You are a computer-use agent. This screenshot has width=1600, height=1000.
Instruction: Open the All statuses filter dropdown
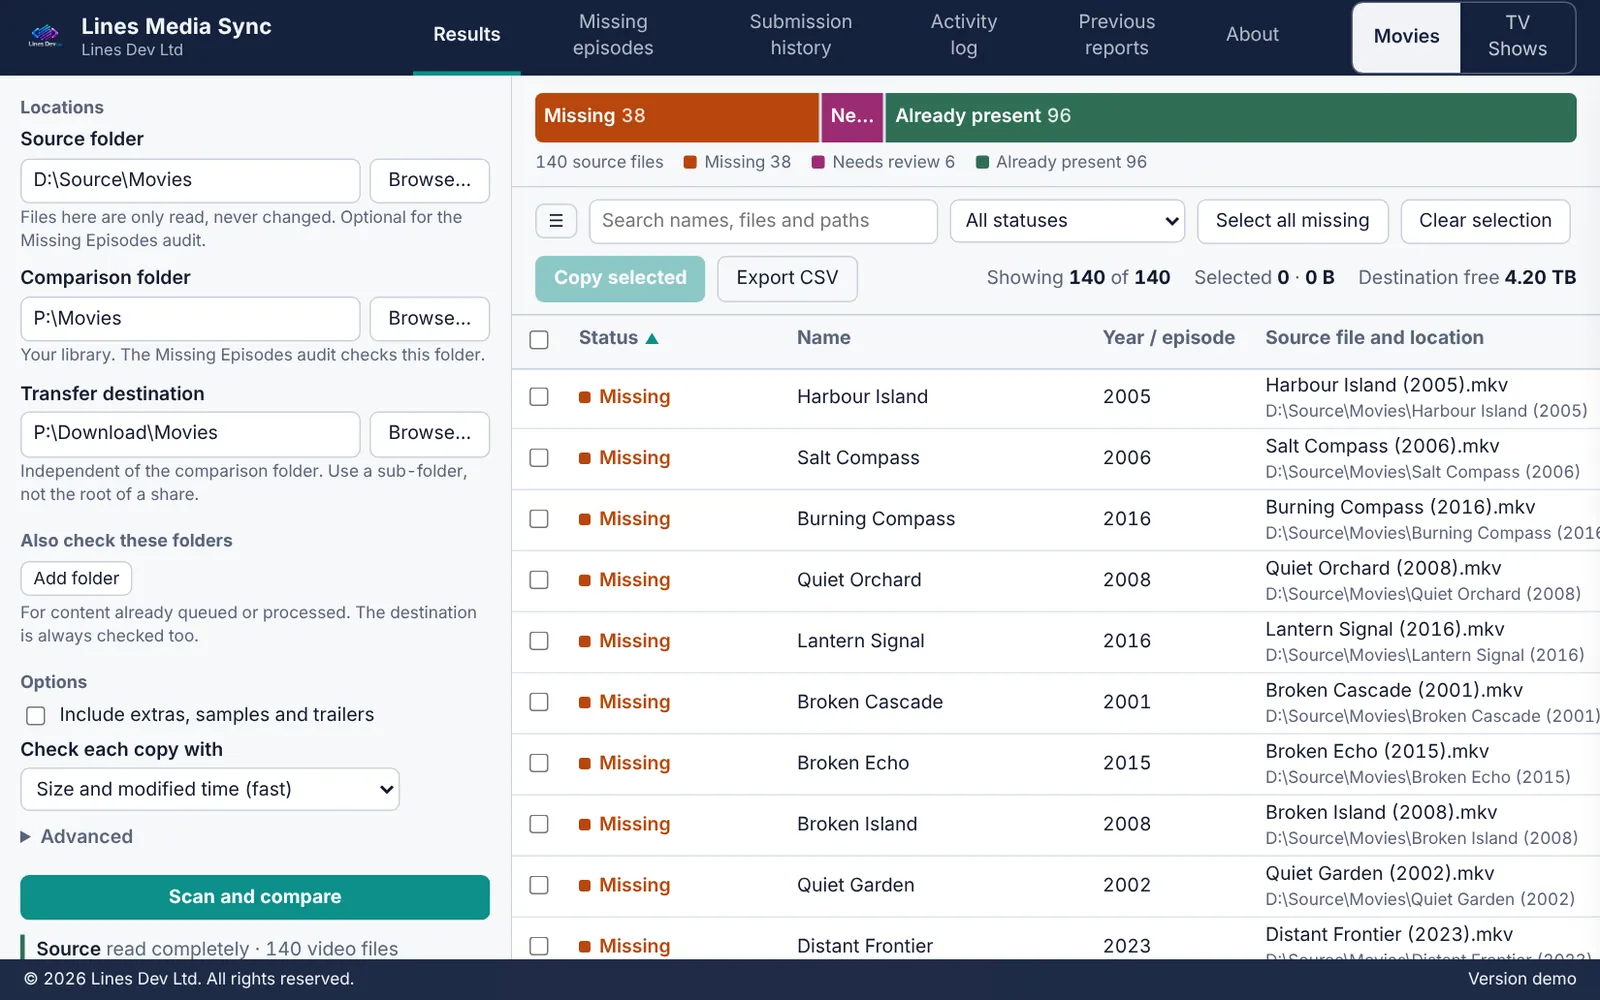pos(1067,221)
